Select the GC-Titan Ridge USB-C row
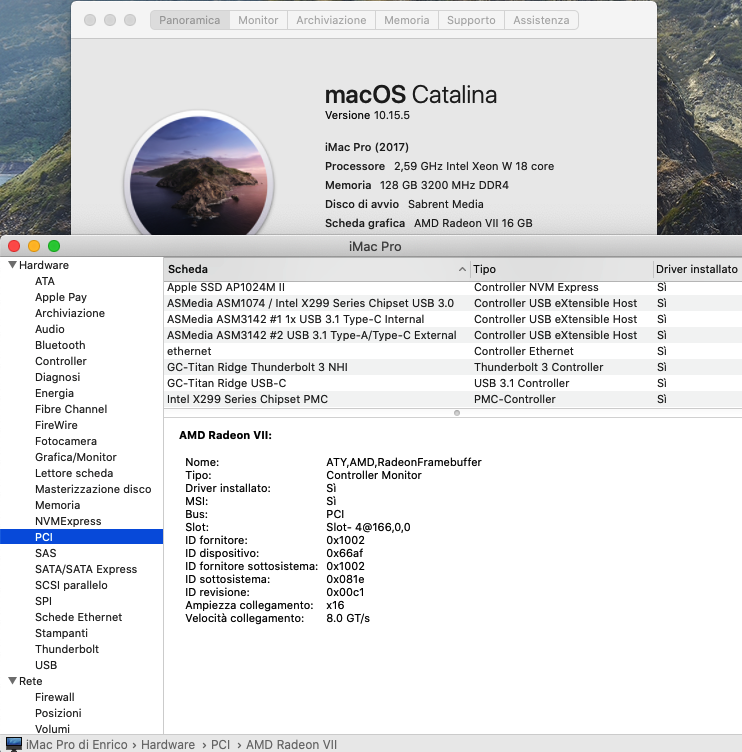 tap(453, 383)
